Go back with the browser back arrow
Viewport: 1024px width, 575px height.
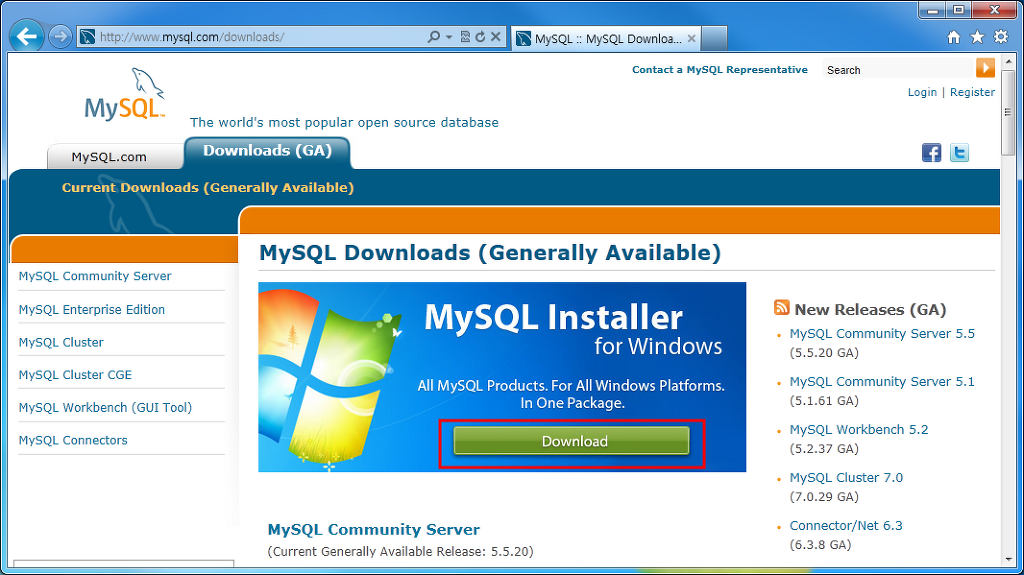[x=26, y=36]
